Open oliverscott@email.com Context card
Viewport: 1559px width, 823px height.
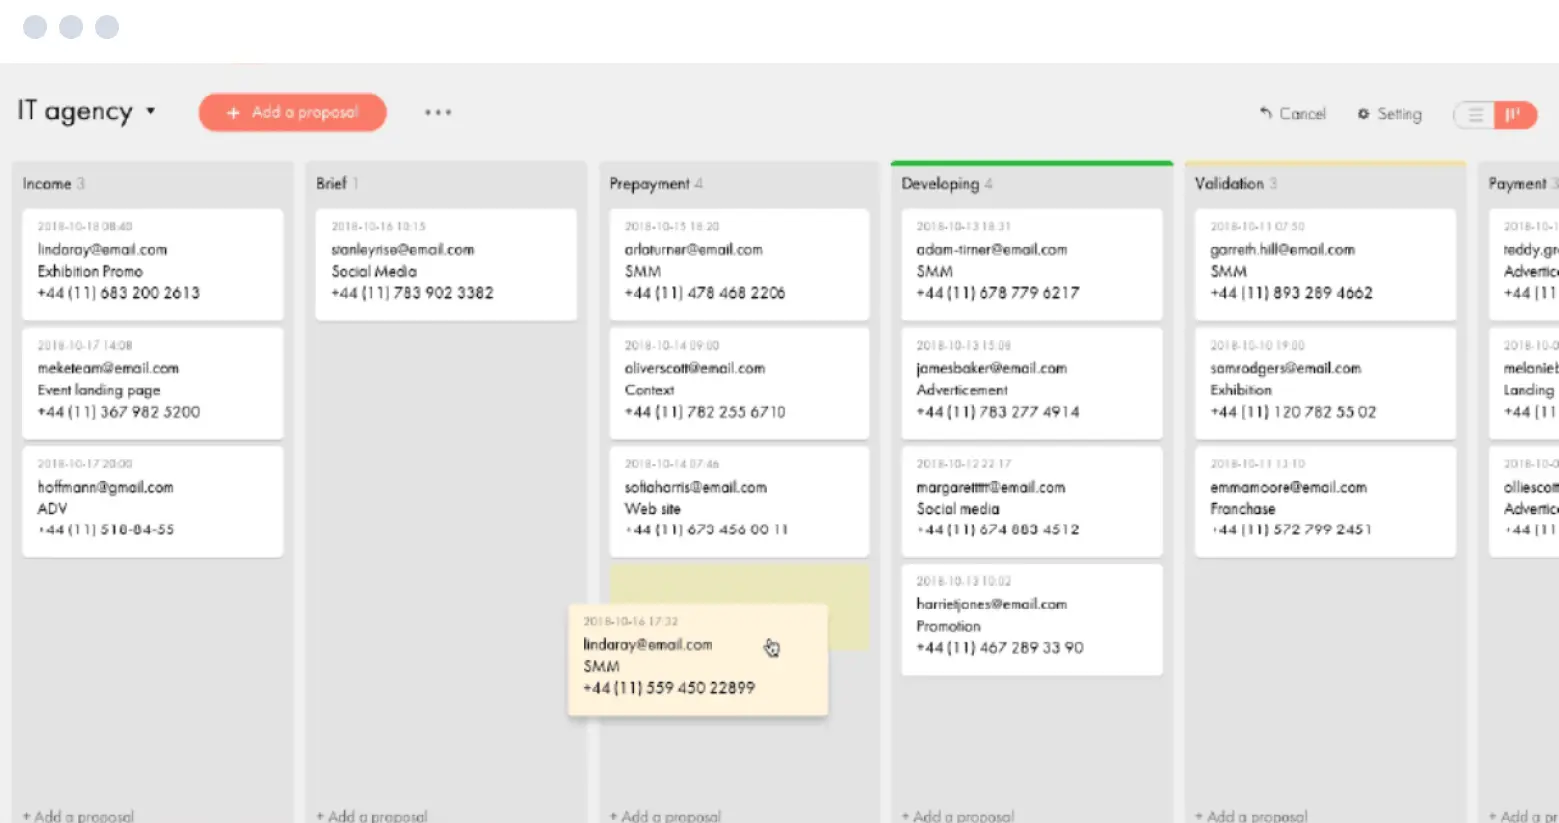click(739, 384)
